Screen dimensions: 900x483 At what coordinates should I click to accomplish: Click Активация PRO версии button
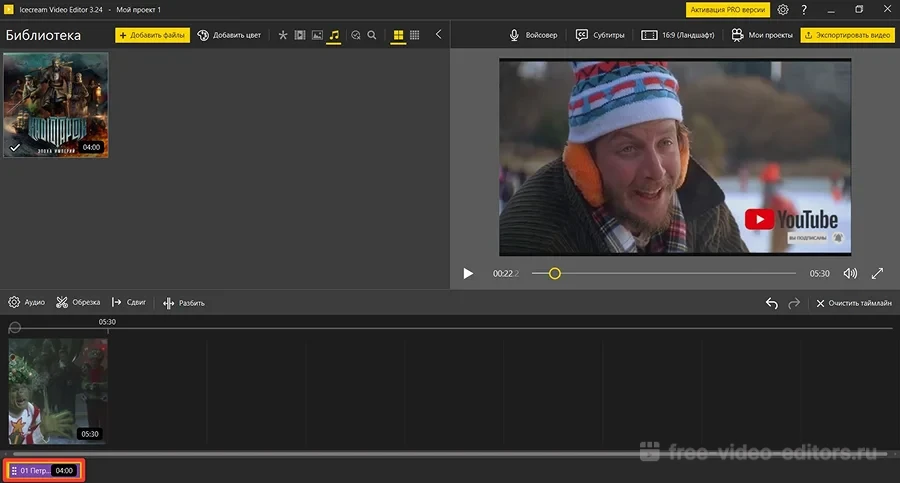(727, 10)
